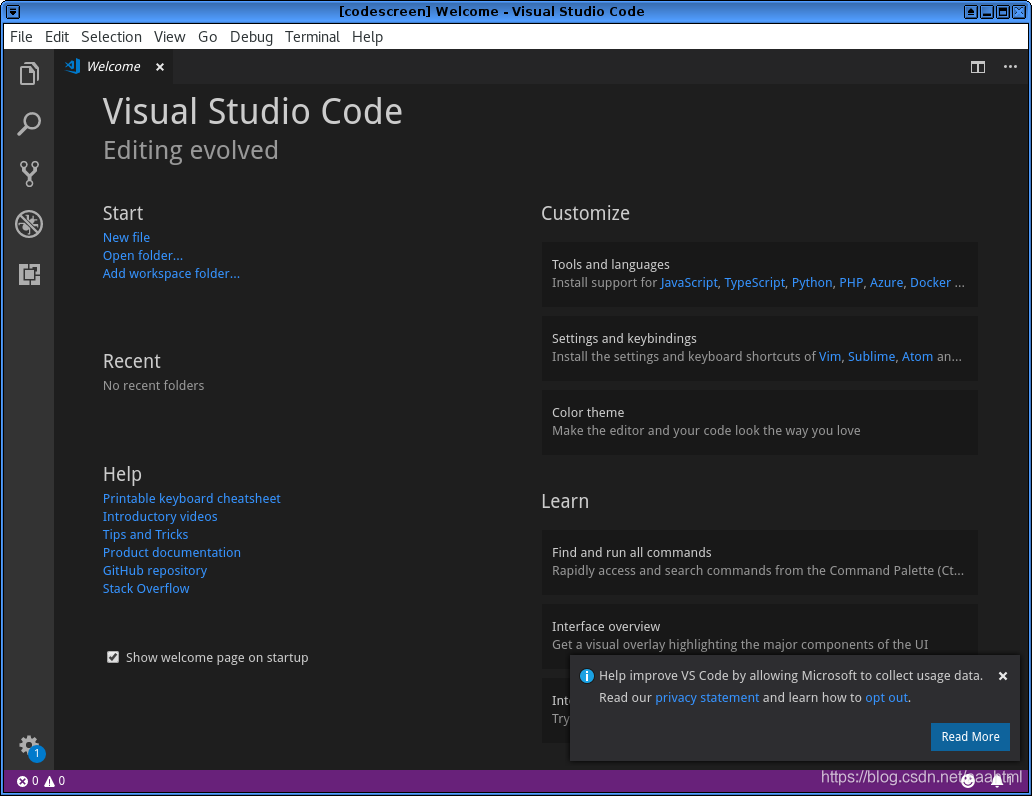The image size is (1032, 796).
Task: Open Product documentation link
Action: (x=172, y=552)
